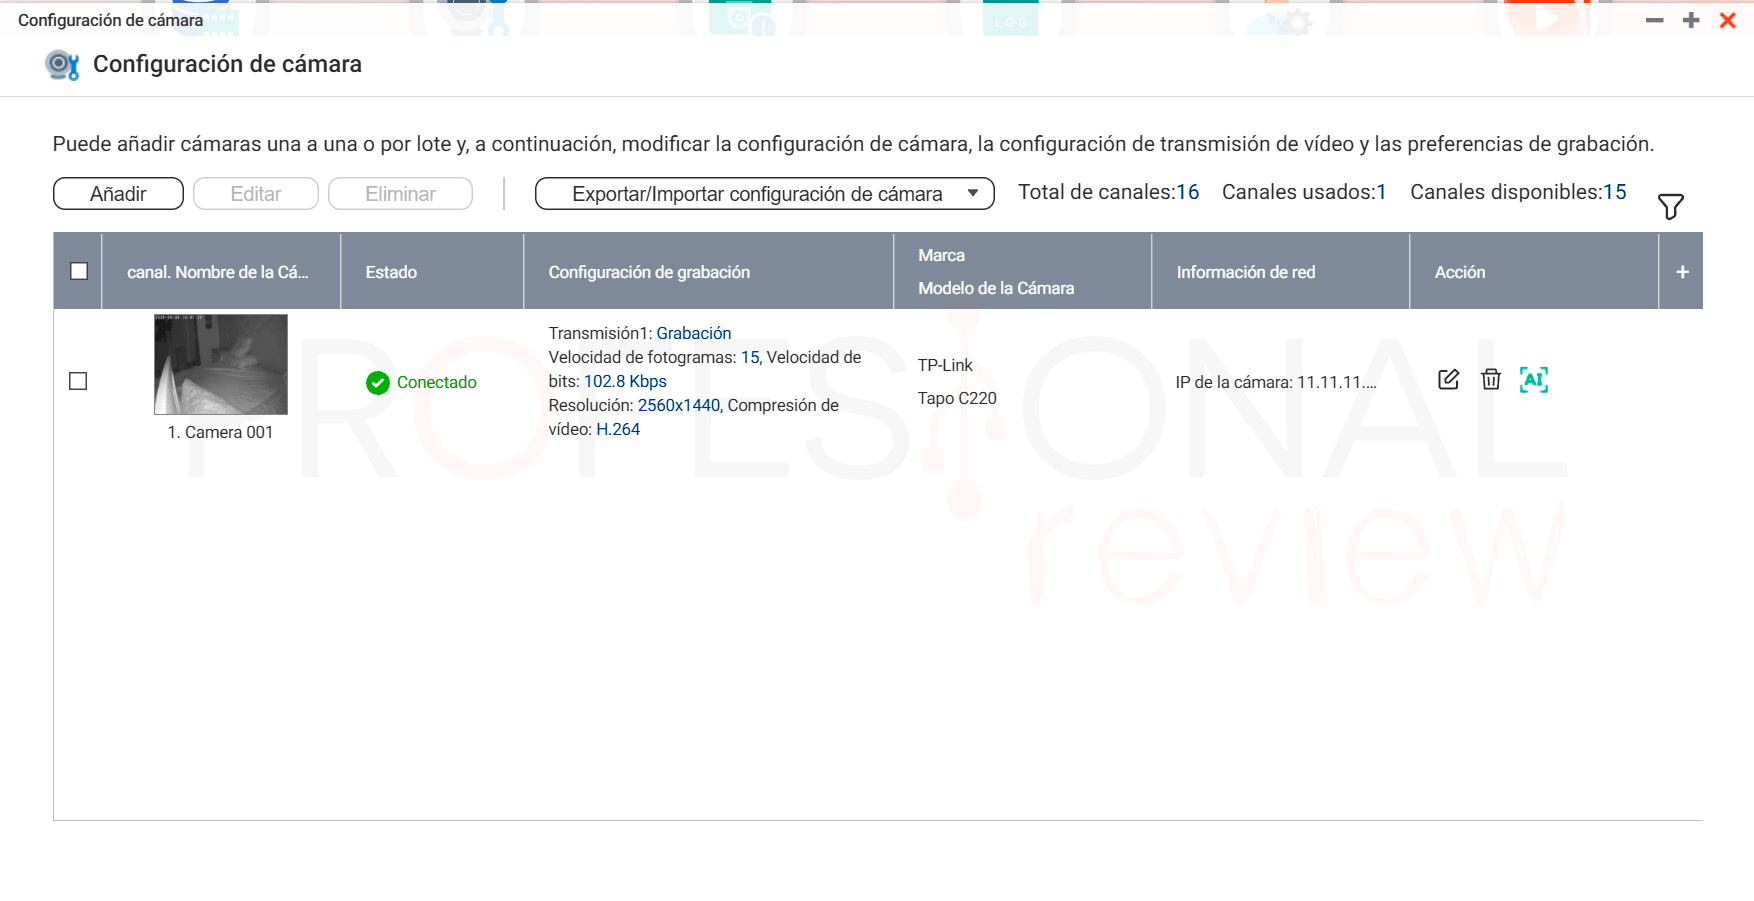Open the filter funnel icon

(1671, 207)
